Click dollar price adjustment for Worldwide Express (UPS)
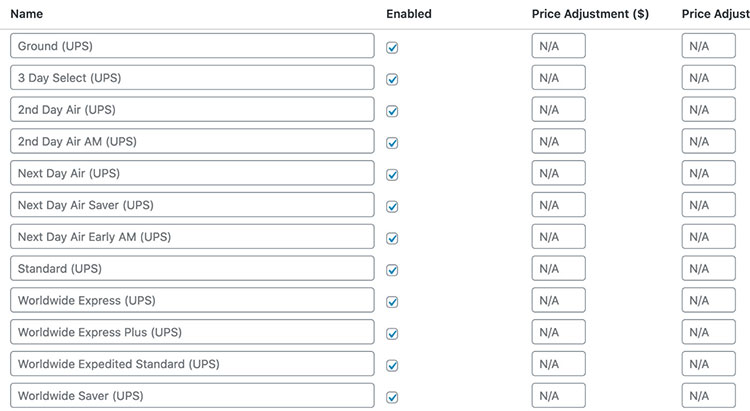Screen dimensions: 750x411 [558, 301]
